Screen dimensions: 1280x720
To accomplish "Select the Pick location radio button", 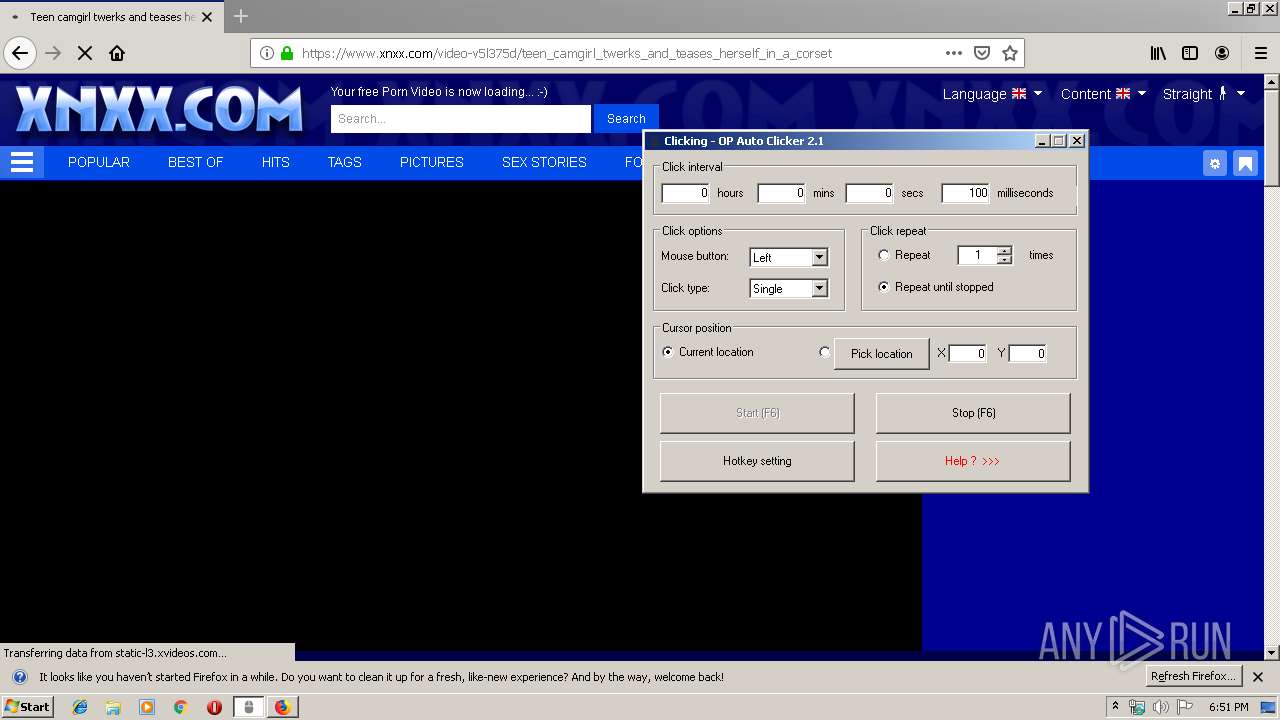I will (824, 352).
